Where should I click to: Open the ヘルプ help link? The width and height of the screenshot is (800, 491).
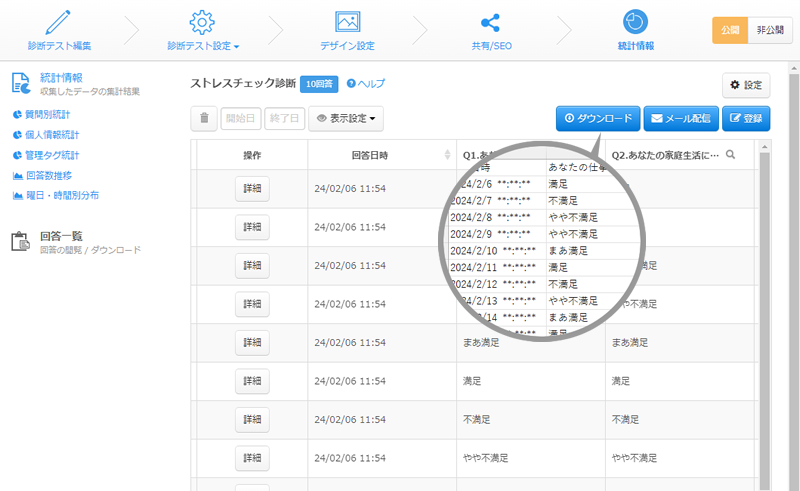coord(365,84)
